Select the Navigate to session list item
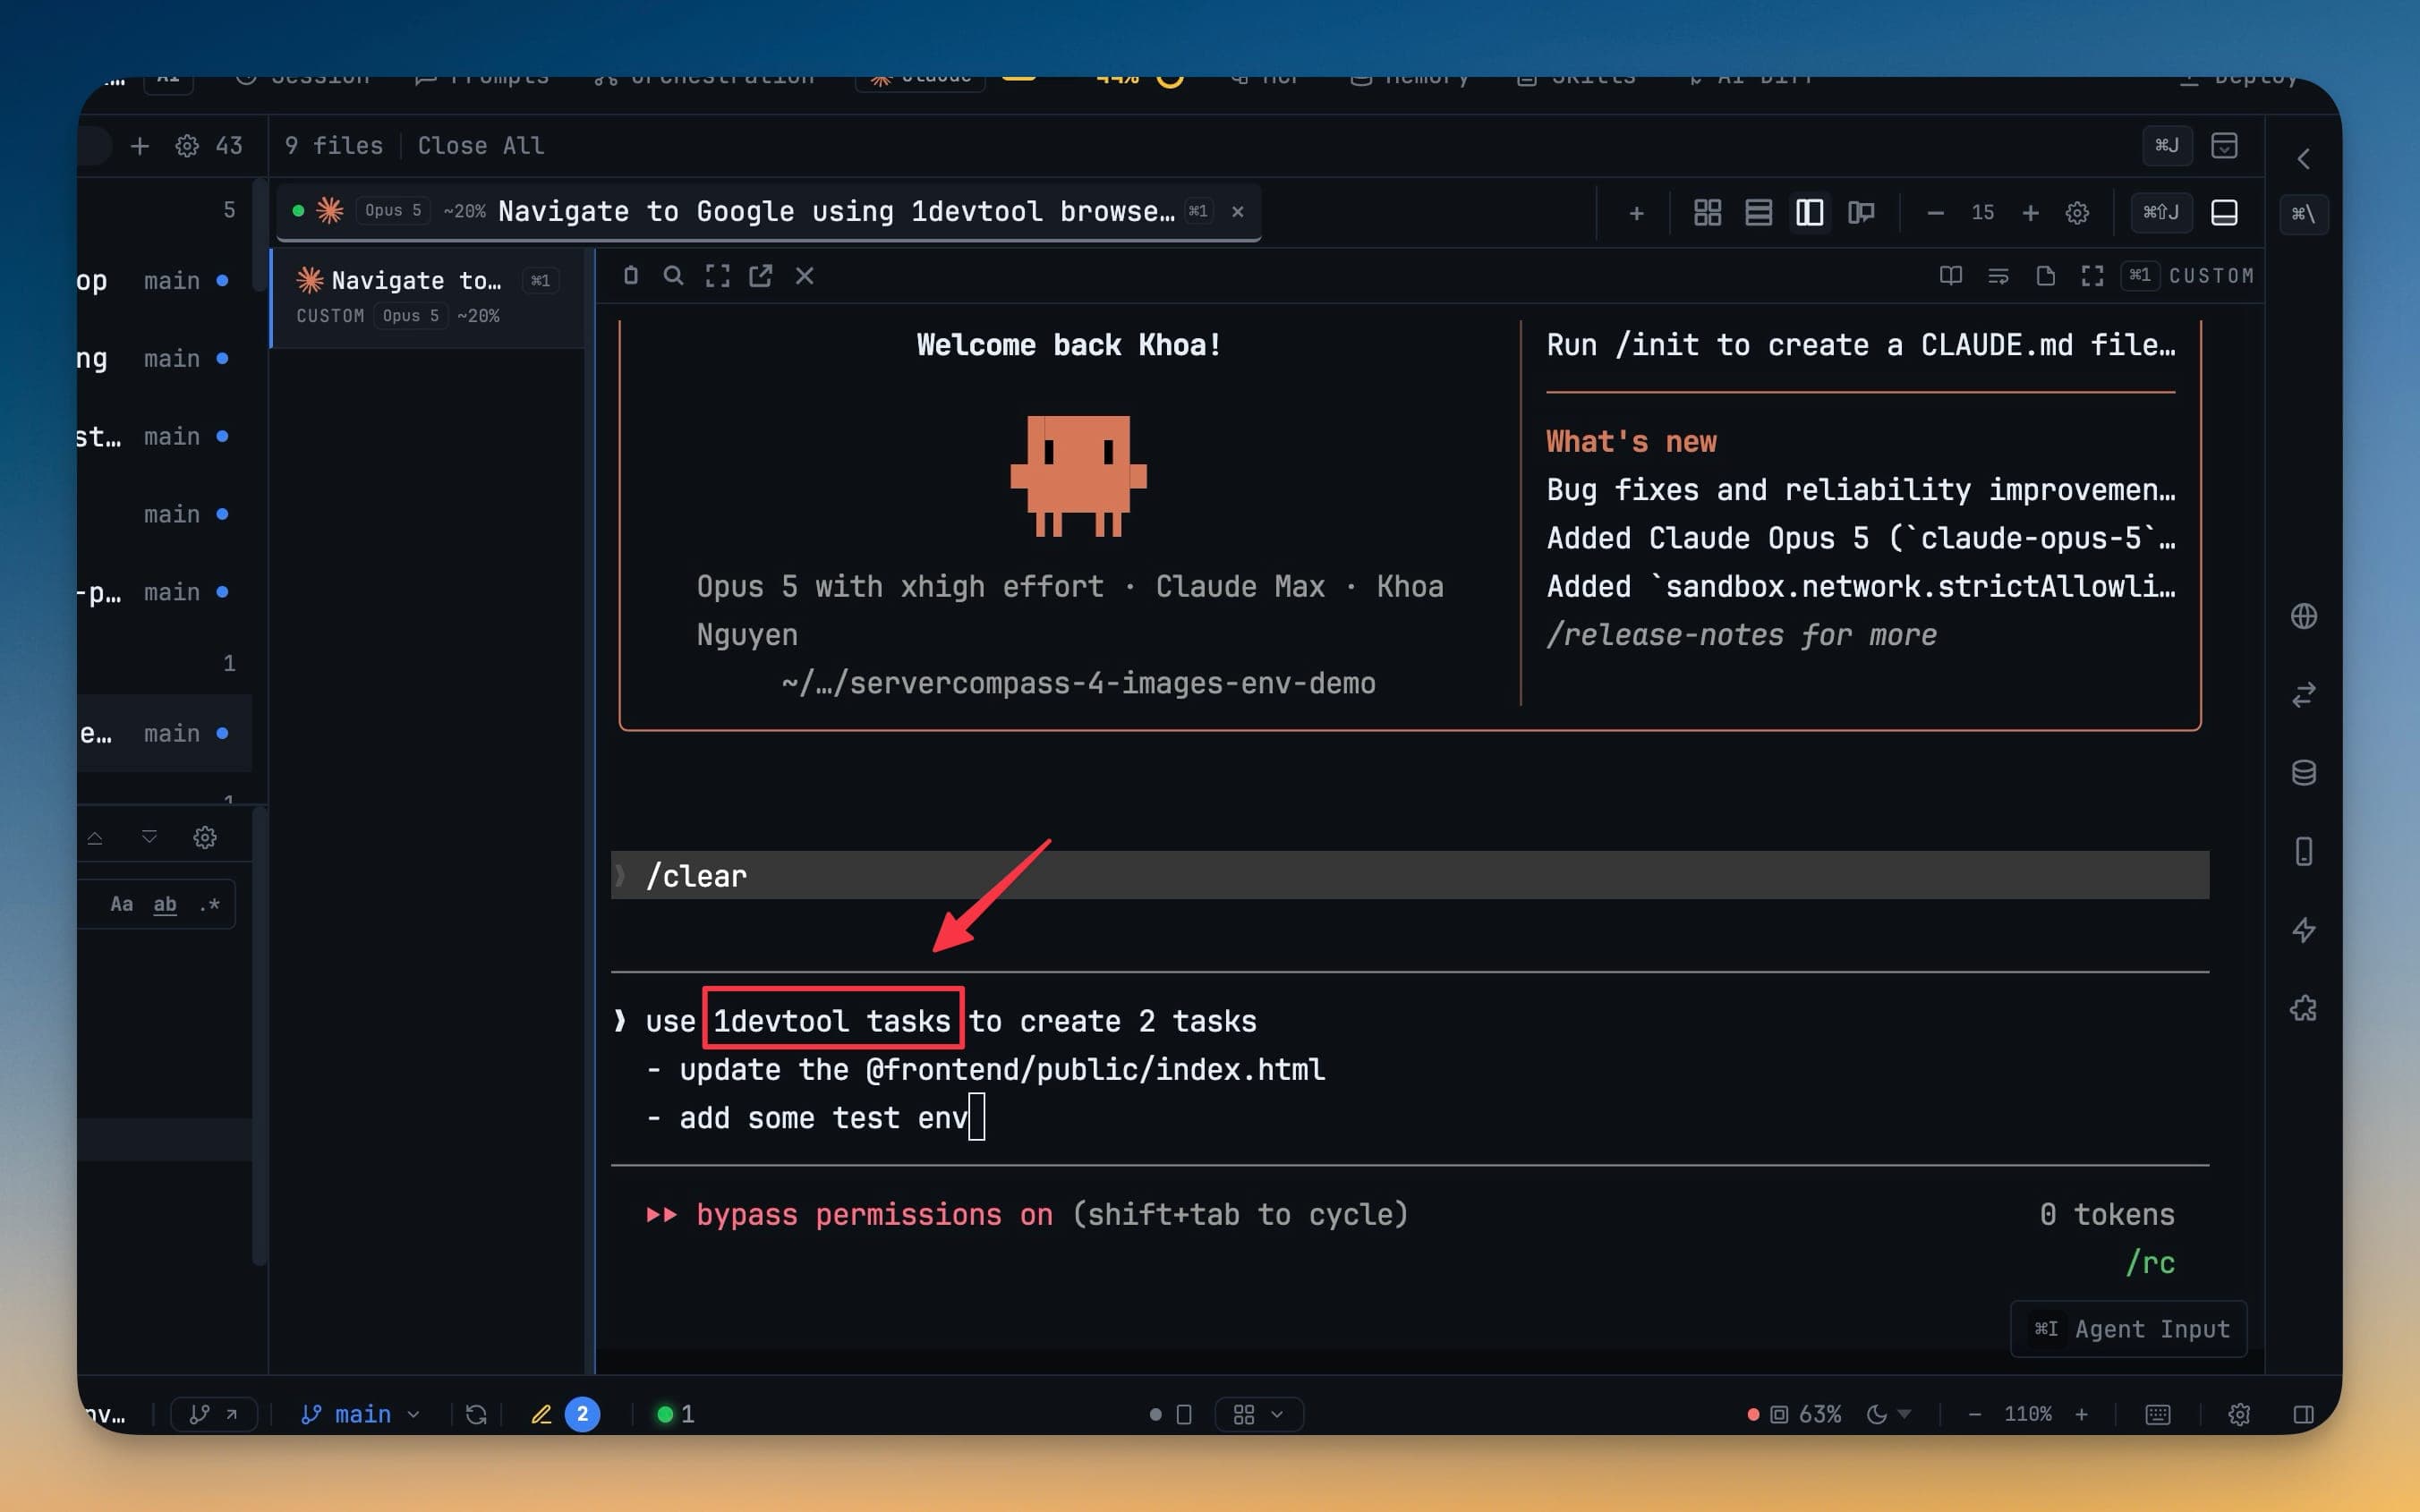This screenshot has height=1512, width=2420. coord(428,297)
